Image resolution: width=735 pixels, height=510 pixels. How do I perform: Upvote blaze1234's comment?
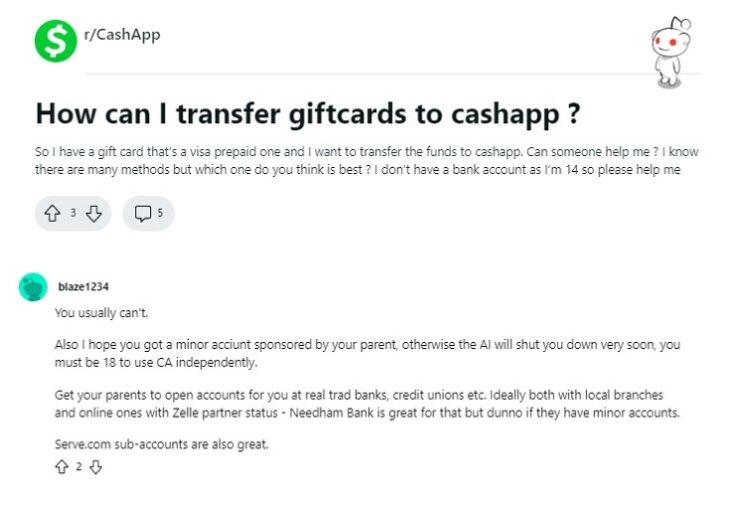click(62, 467)
